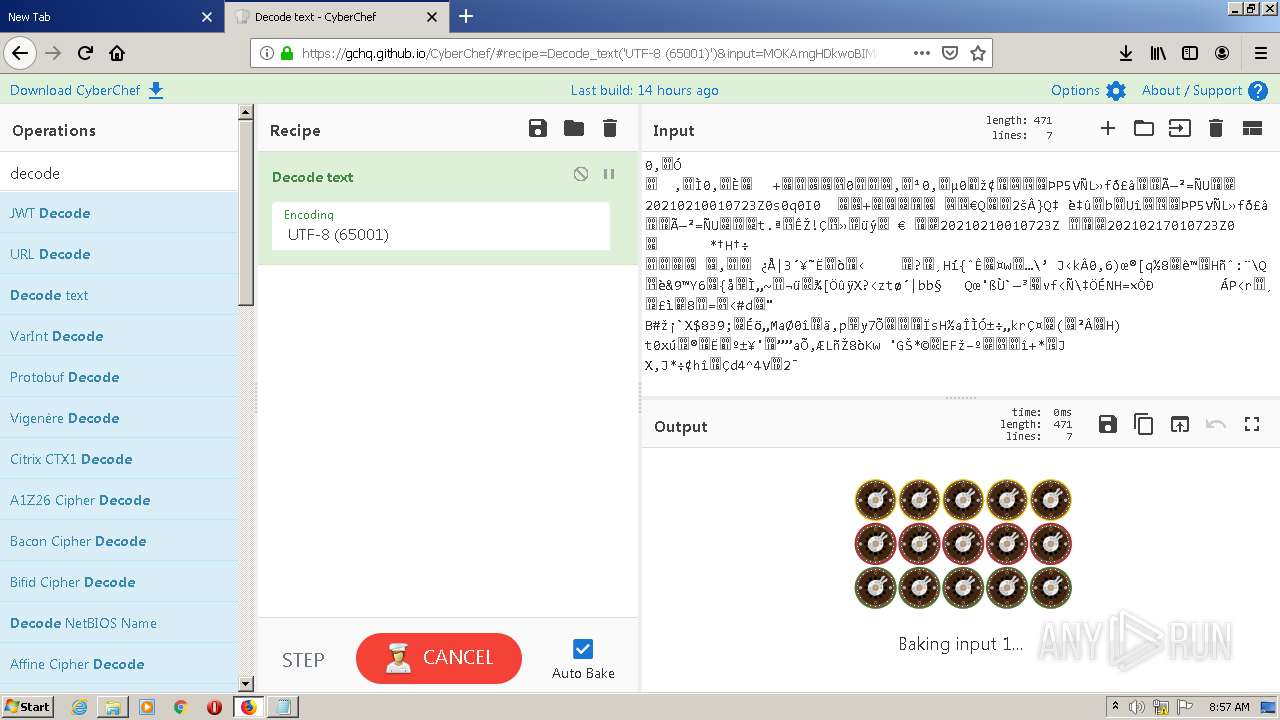Select Bifid Cipher Decode operation
Screen dimensions: 1280x720
(119, 582)
